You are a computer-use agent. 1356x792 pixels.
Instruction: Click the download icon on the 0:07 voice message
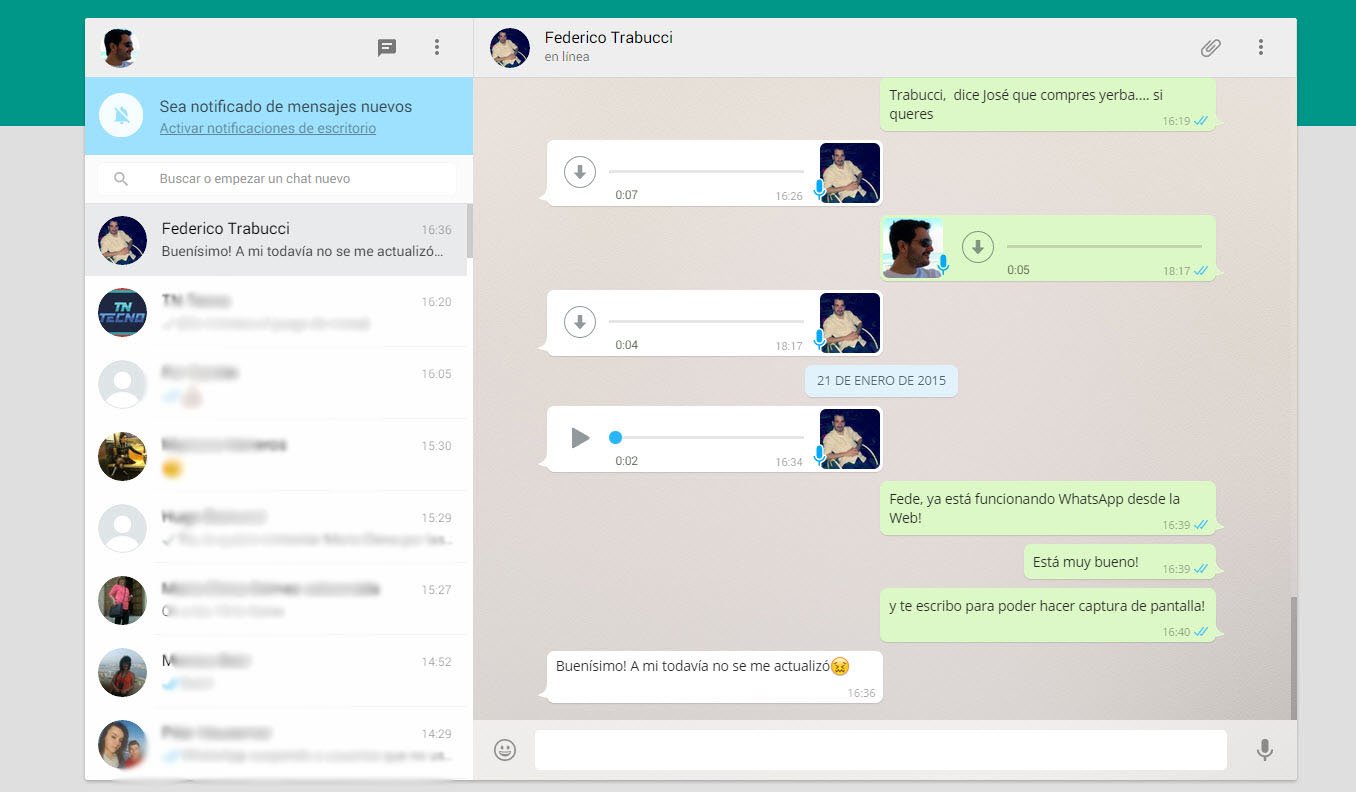(580, 171)
